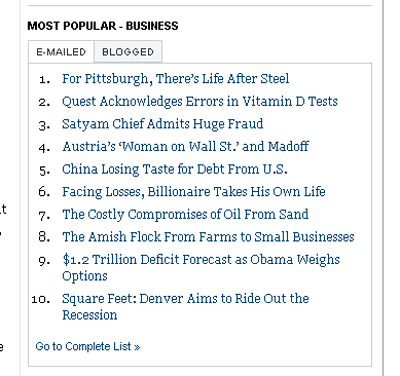Click the word 'Options' in deficit headline
The image size is (400, 376).
pos(85,276)
